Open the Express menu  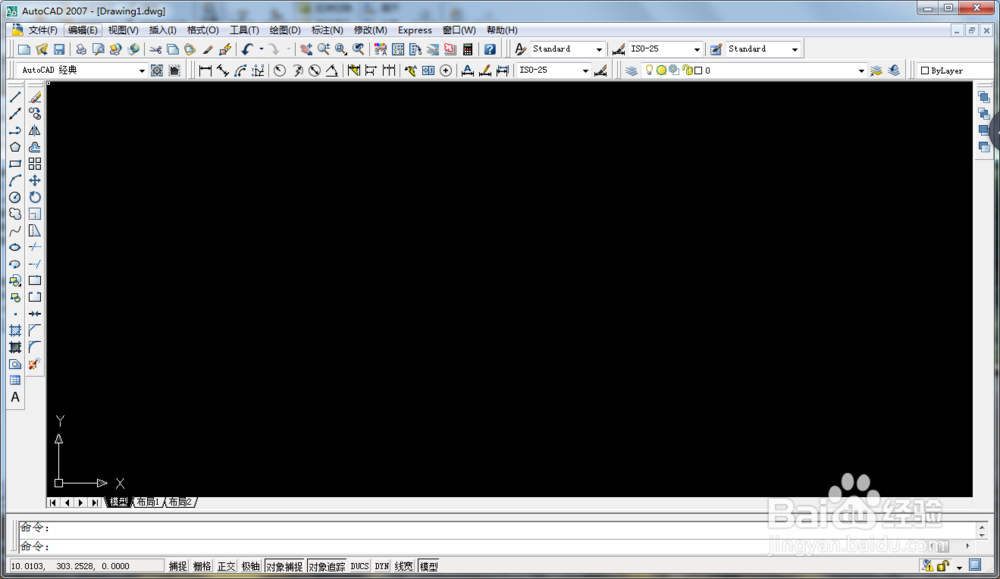coord(415,30)
